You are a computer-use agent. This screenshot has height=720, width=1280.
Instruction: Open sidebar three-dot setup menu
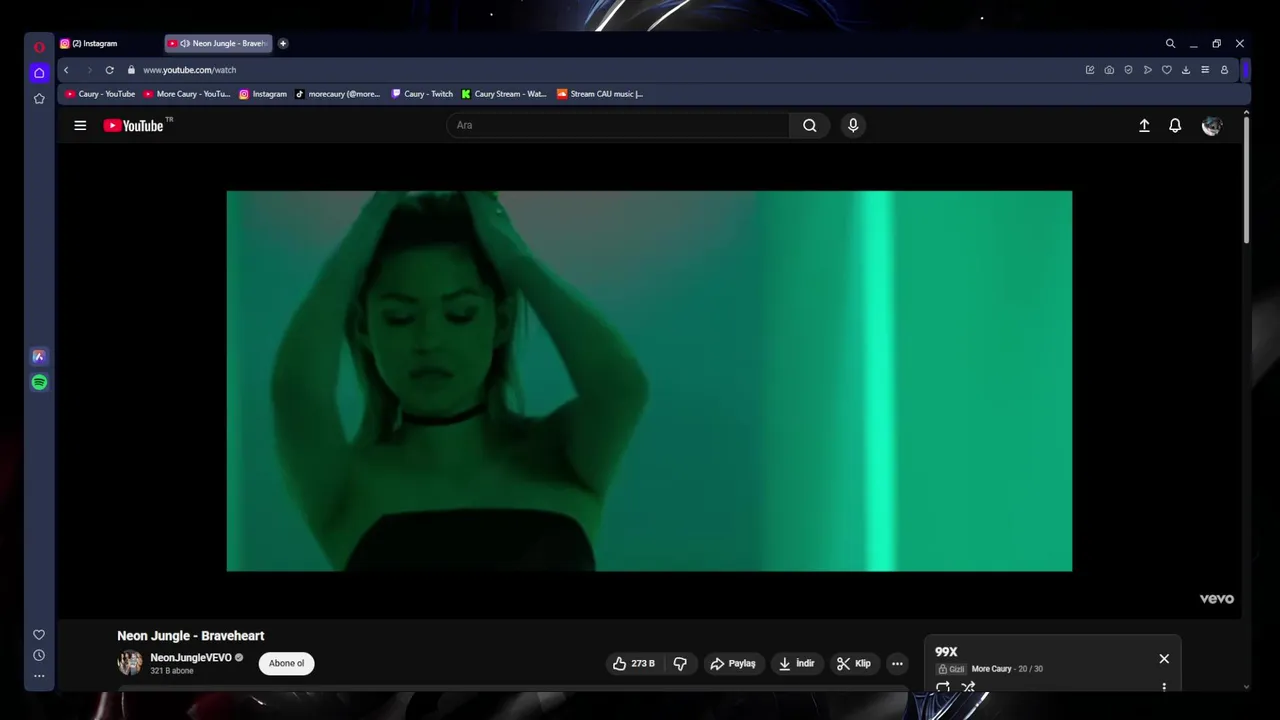(39, 676)
